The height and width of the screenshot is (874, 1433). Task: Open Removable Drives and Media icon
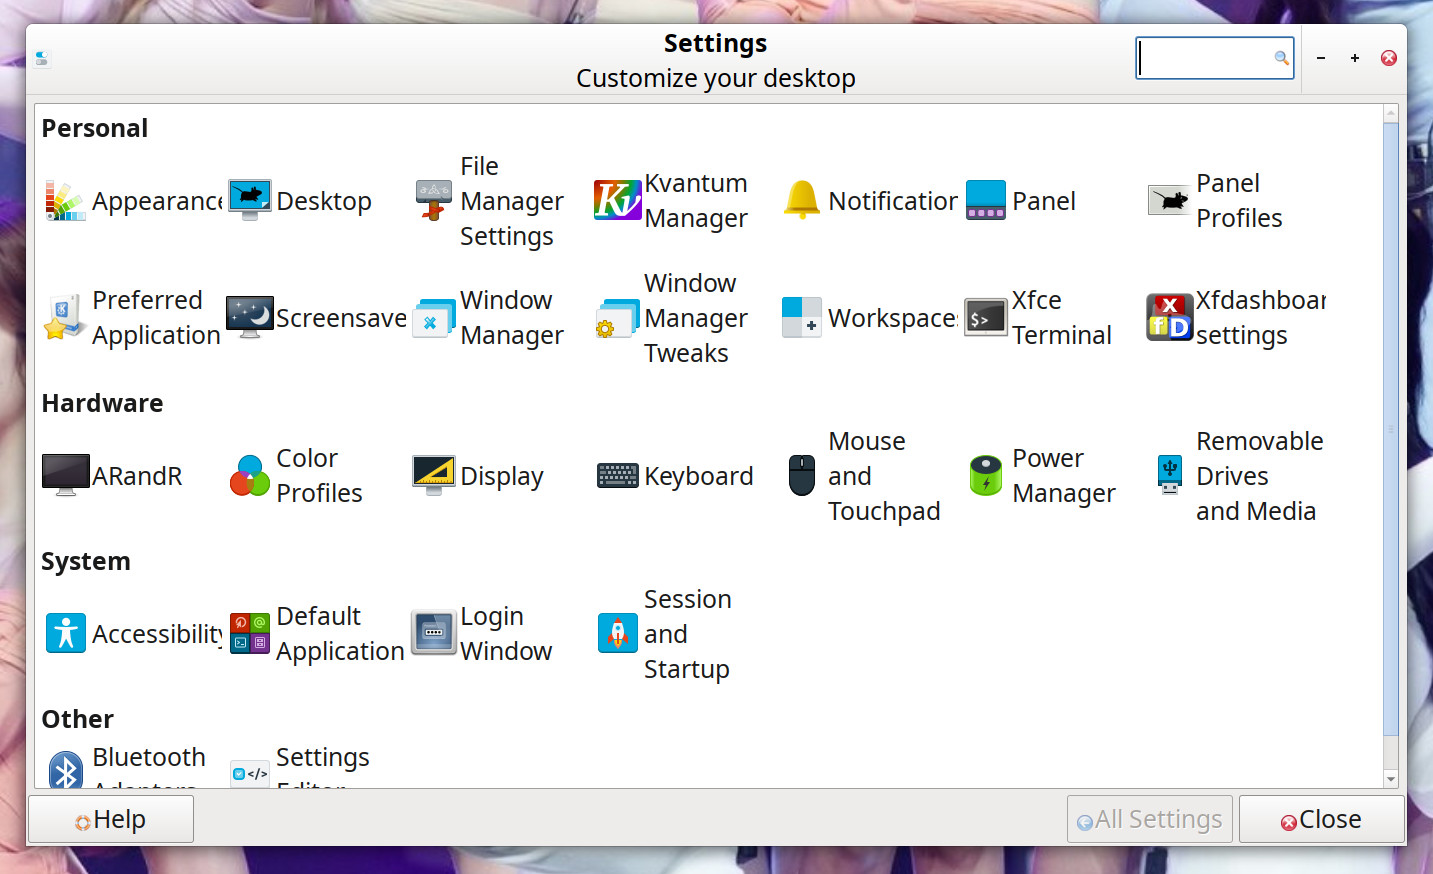[x=1170, y=476]
